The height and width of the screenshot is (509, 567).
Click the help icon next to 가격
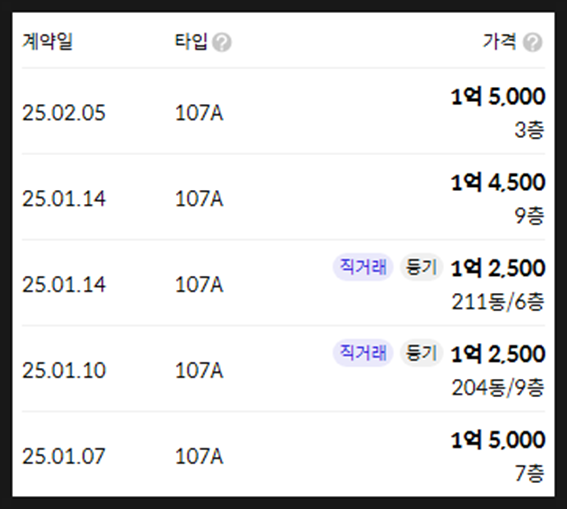(532, 42)
